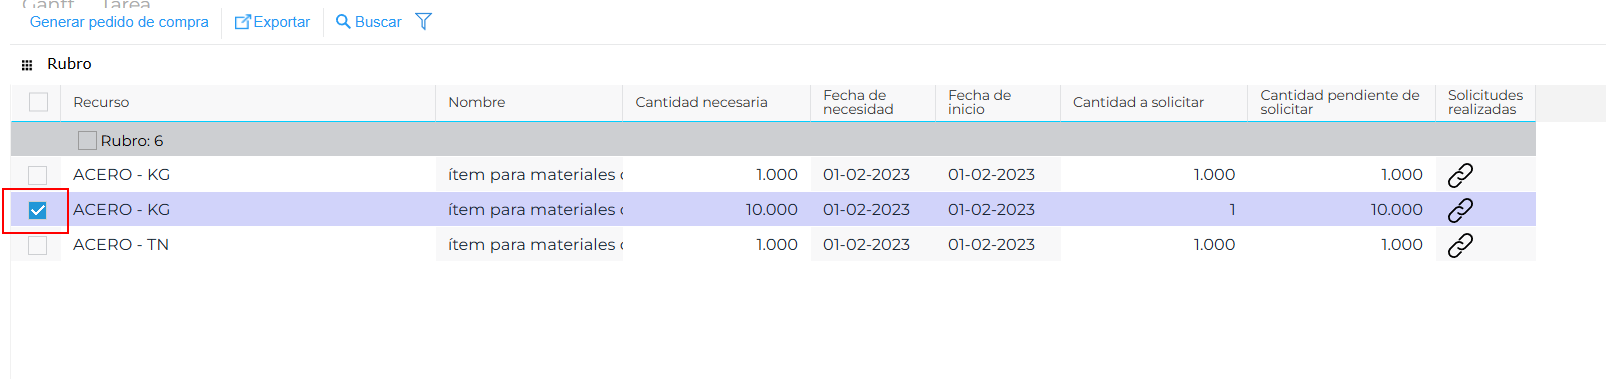Toggle the select-all checkbox in header
The width and height of the screenshot is (1606, 379).
pyautogui.click(x=38, y=102)
